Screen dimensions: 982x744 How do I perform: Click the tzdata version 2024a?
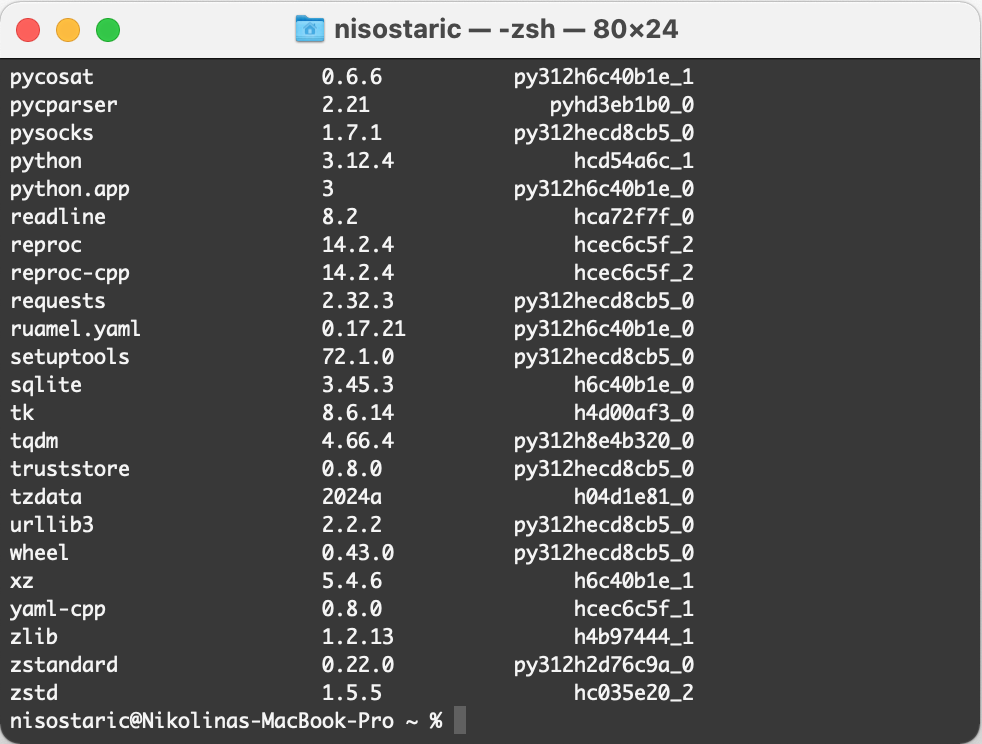tap(352, 497)
